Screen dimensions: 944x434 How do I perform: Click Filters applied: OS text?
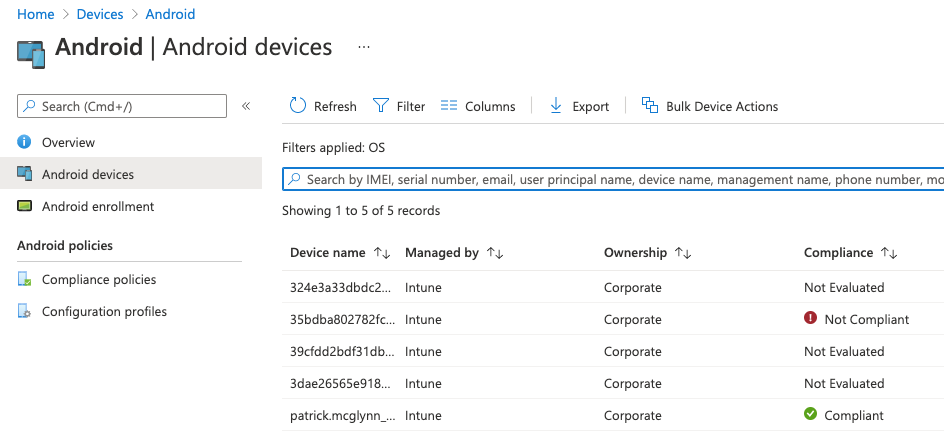tap(334, 147)
